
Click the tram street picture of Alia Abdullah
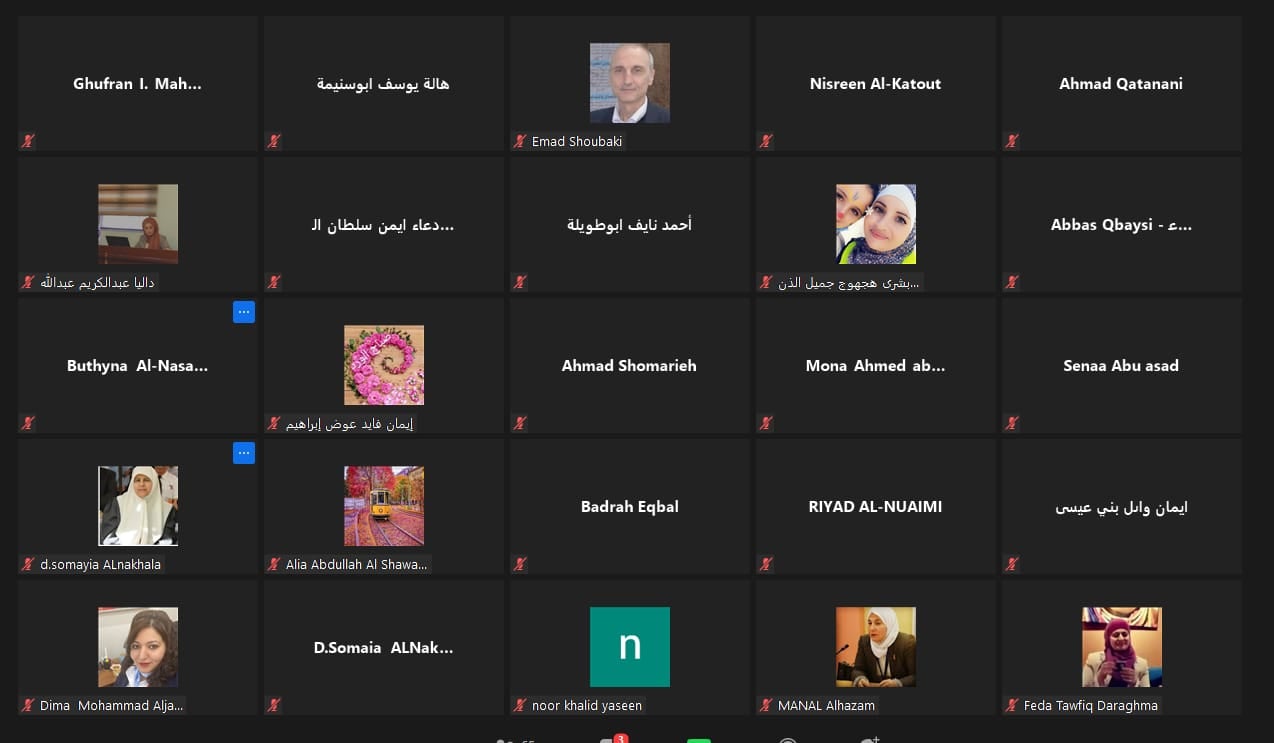(384, 506)
